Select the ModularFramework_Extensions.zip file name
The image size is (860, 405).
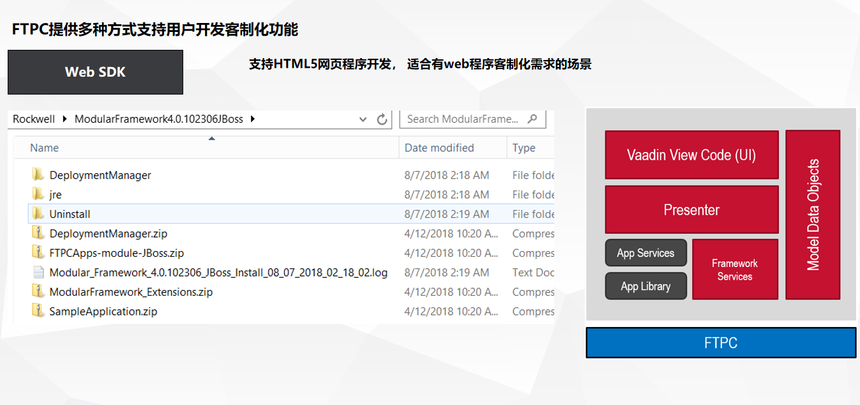tap(131, 292)
